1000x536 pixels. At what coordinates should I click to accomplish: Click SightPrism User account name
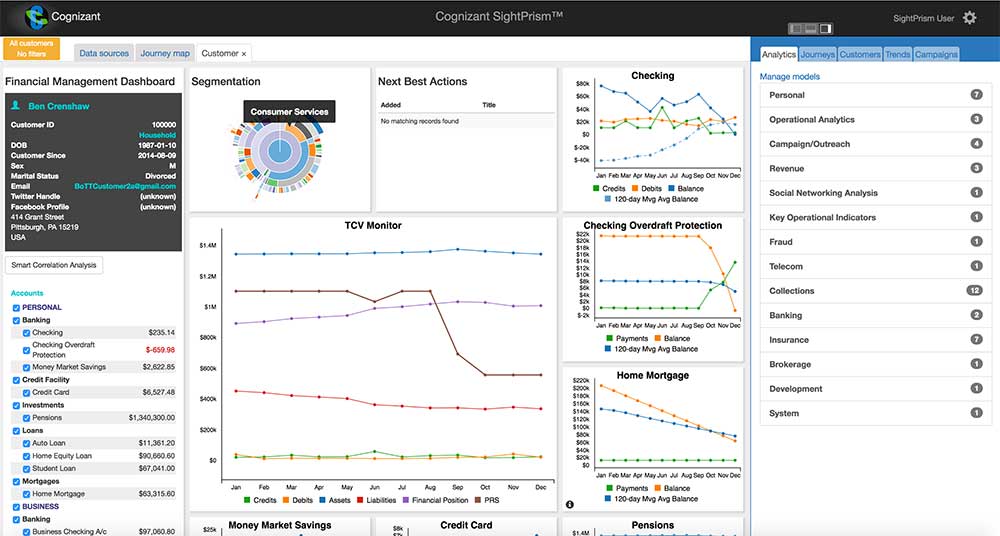click(x=923, y=19)
